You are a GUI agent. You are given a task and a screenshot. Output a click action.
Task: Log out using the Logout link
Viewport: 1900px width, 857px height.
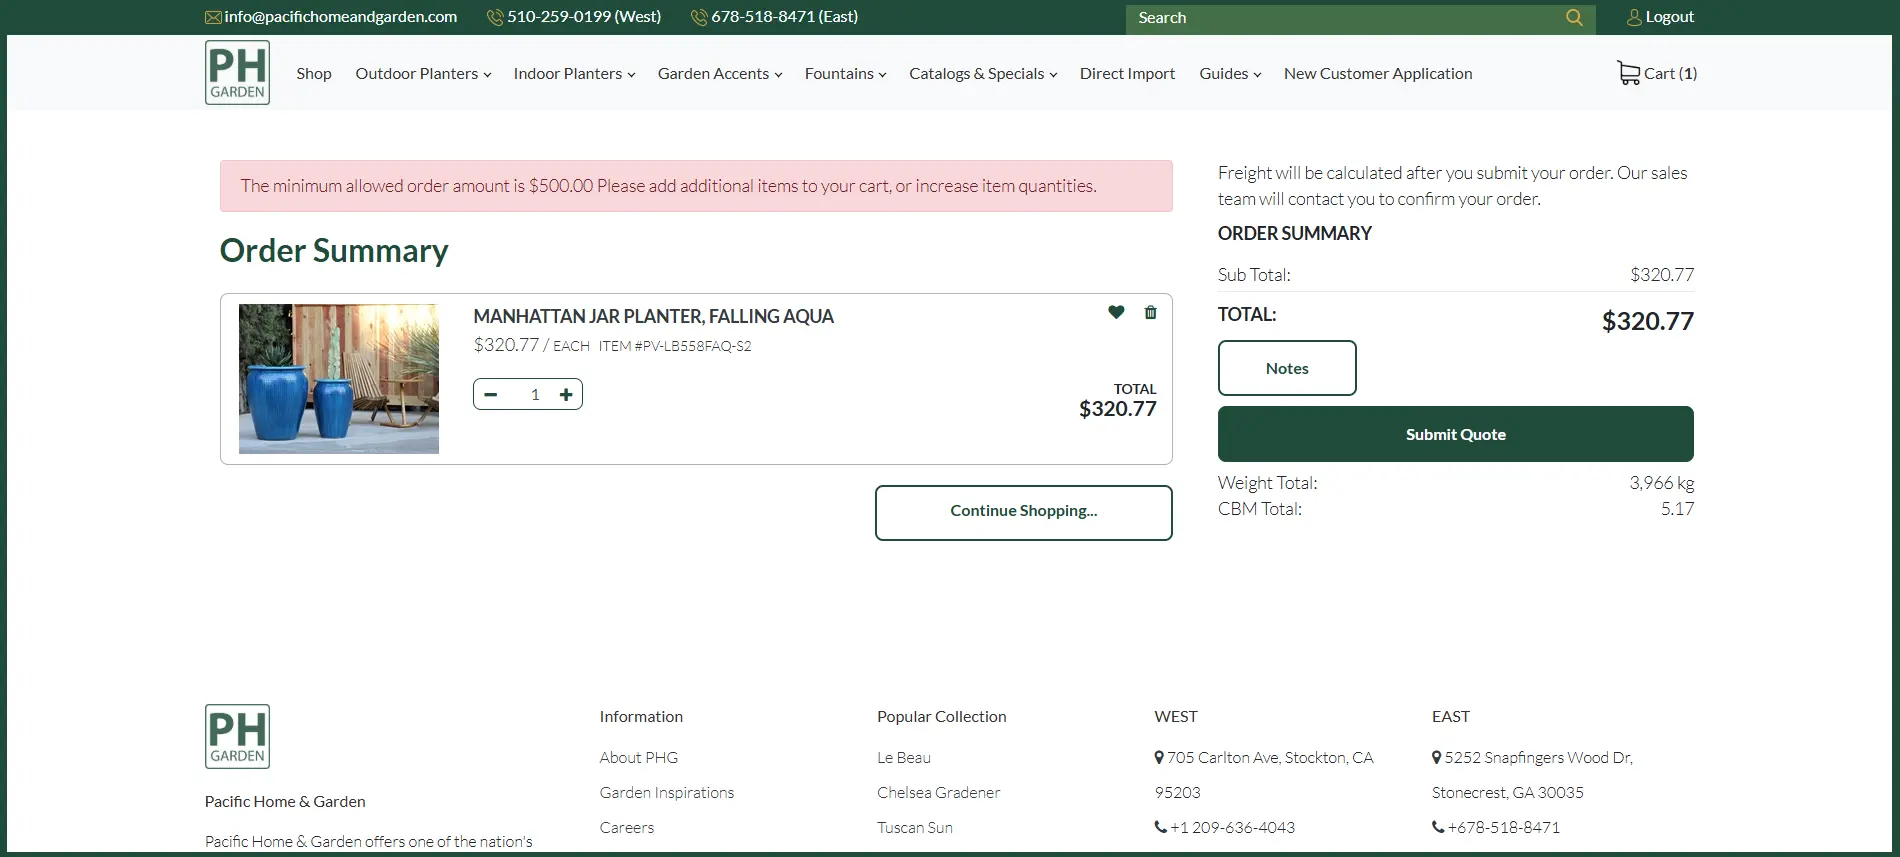(1660, 17)
